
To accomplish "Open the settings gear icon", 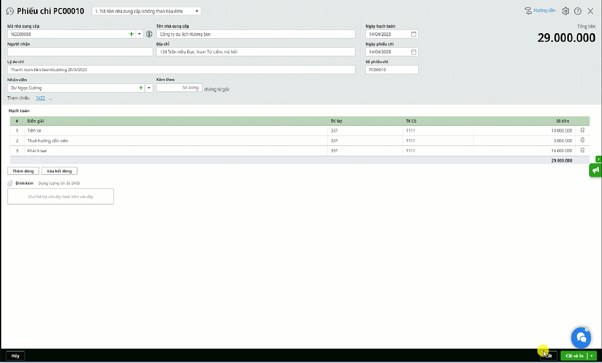I will tap(565, 11).
